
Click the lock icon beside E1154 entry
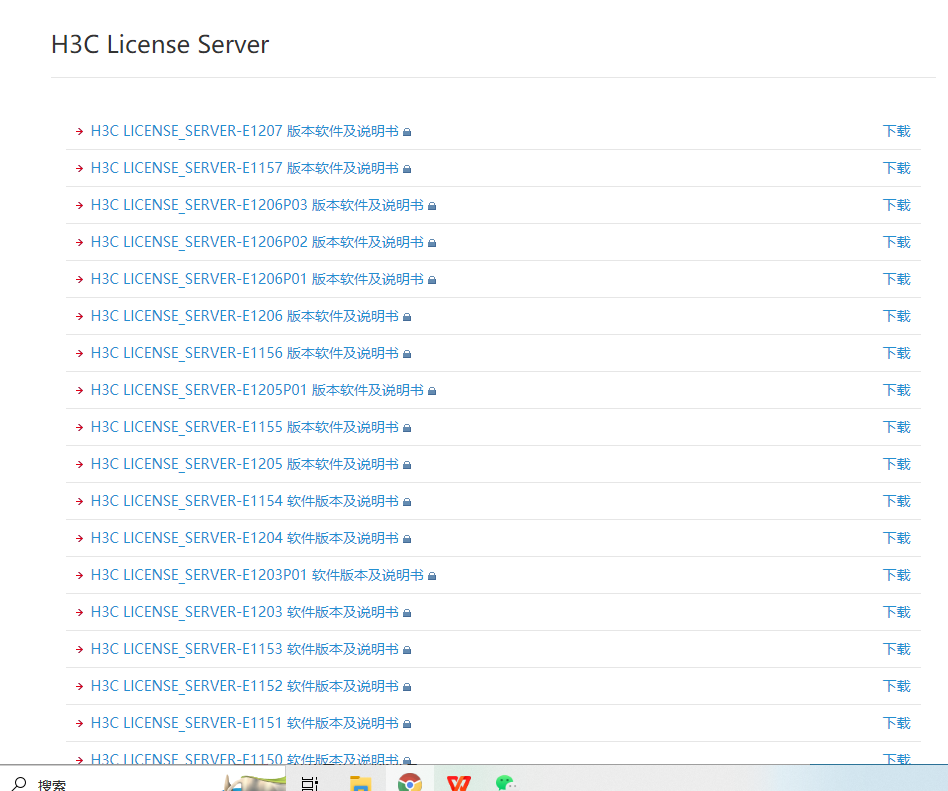(407, 501)
